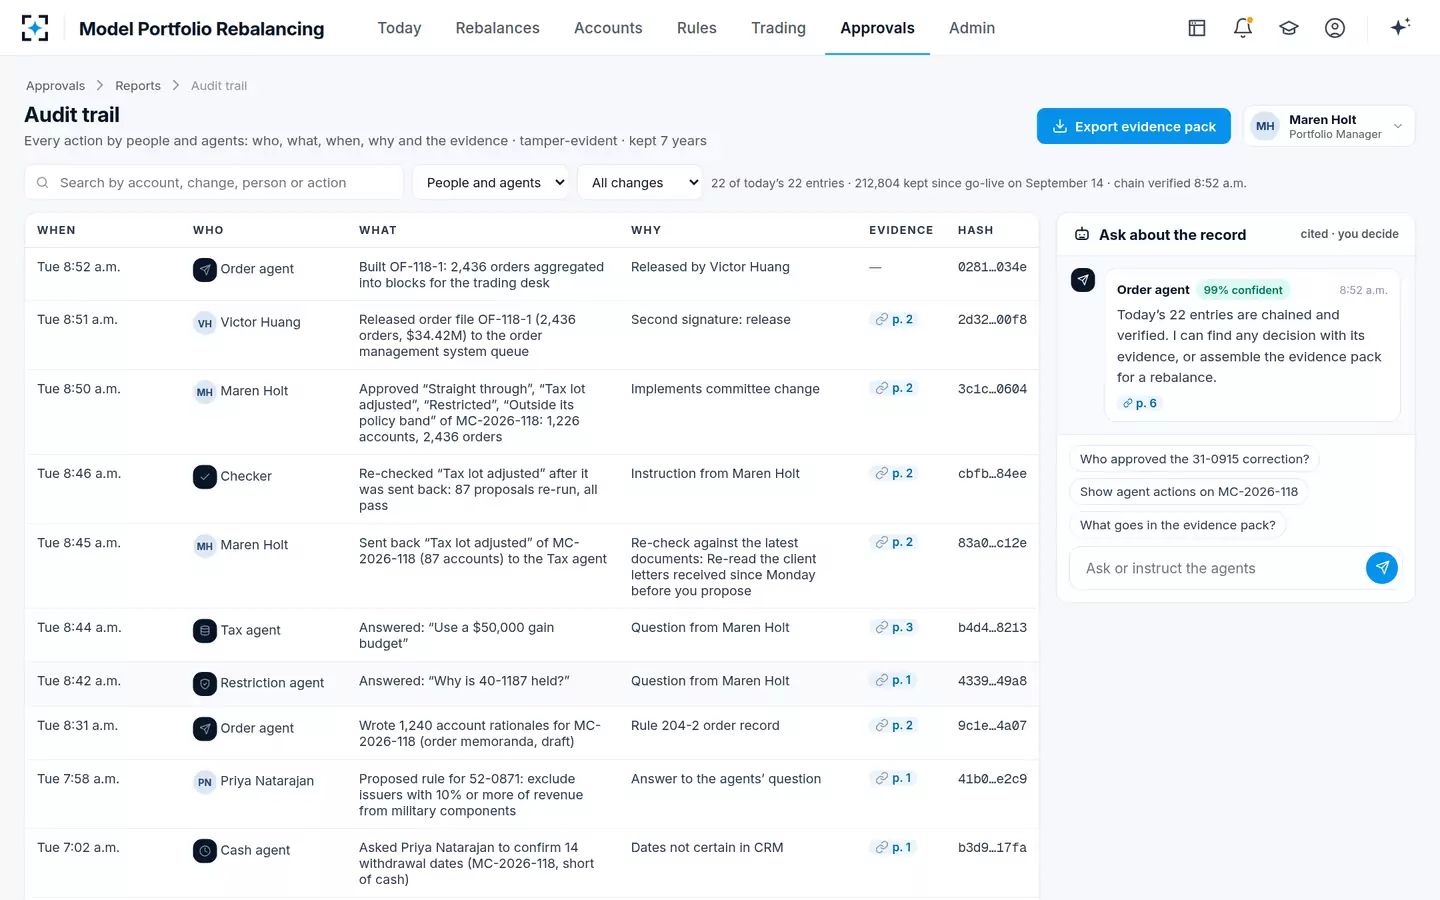Click the send arrow in the ask box

(1382, 568)
